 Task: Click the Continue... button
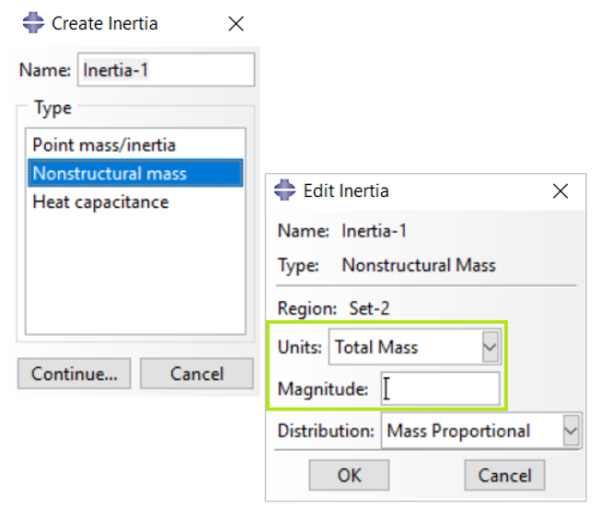pos(74,374)
